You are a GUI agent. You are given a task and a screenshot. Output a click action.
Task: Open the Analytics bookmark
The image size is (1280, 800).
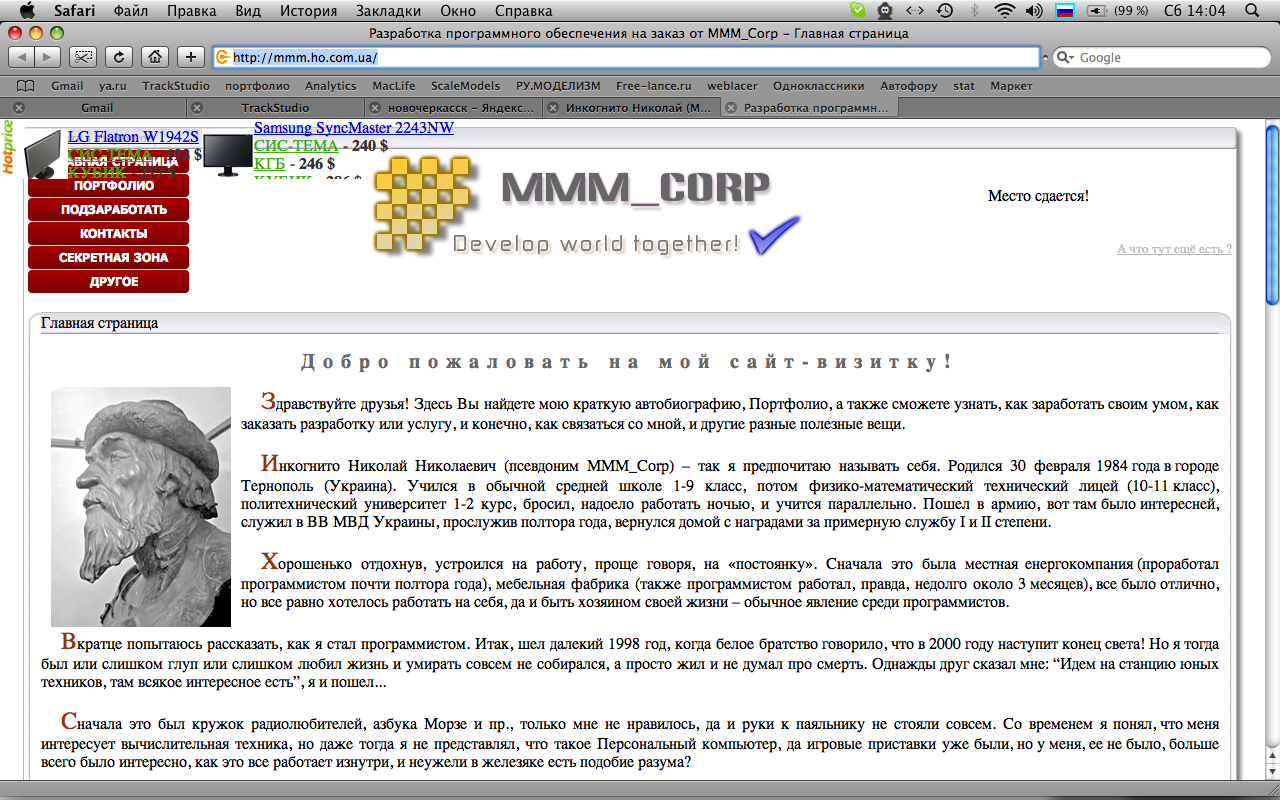[x=331, y=86]
